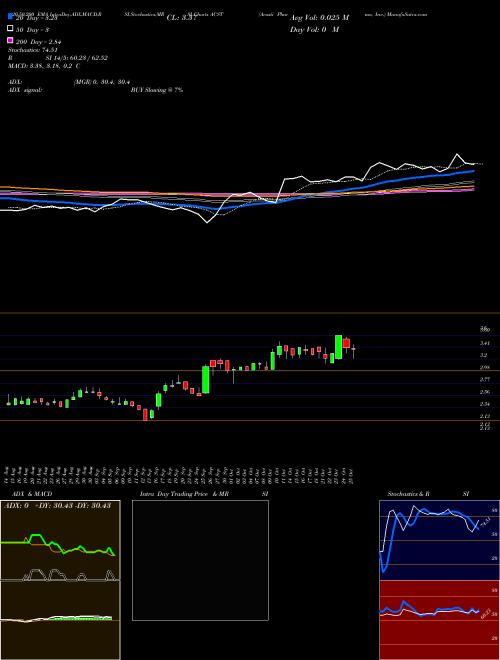
Task: Select the '200 Day = 2.84' legend text
Action: tap(39, 42)
